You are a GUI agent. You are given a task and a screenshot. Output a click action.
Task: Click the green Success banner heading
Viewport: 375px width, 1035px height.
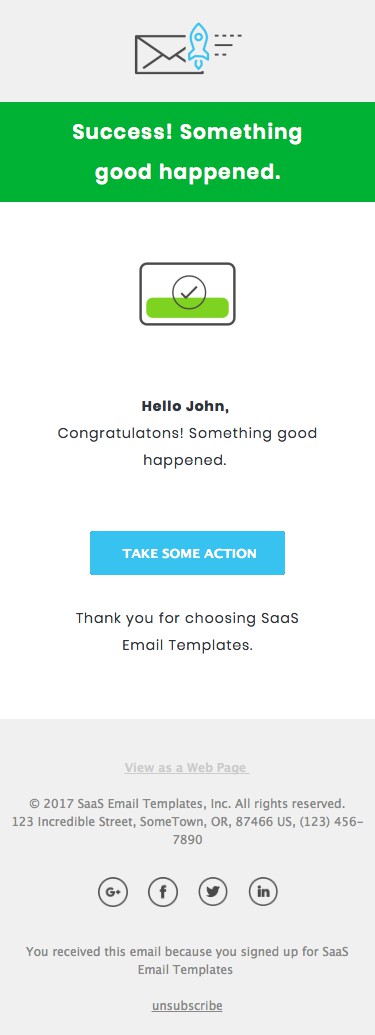point(188,152)
